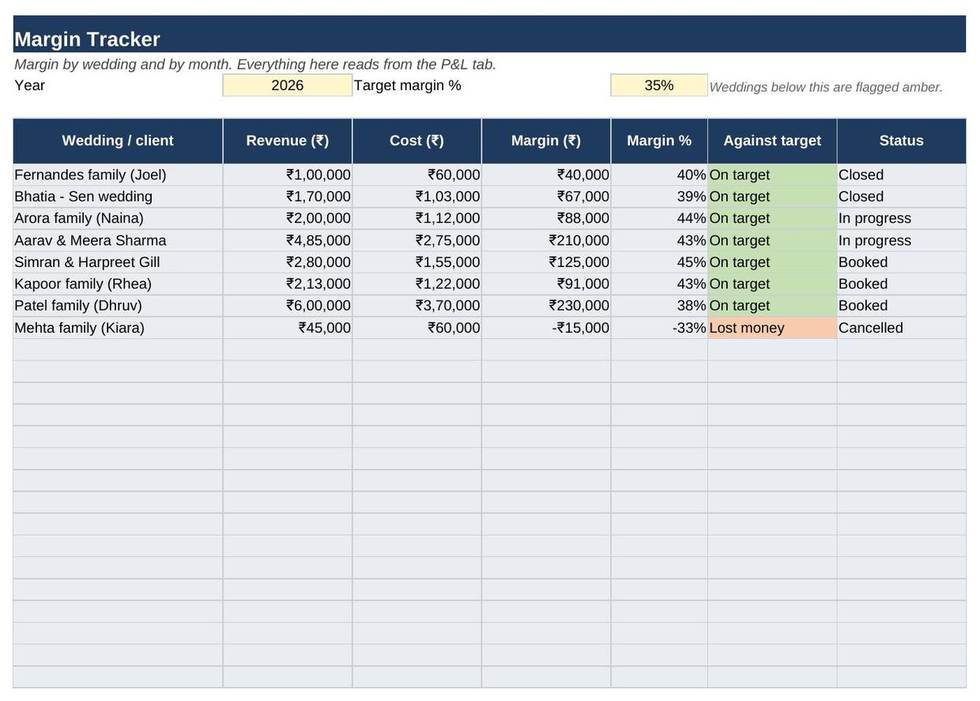Click the Margin Tracker title
Image resolution: width=980 pixels, height=701 pixels.
[87, 39]
